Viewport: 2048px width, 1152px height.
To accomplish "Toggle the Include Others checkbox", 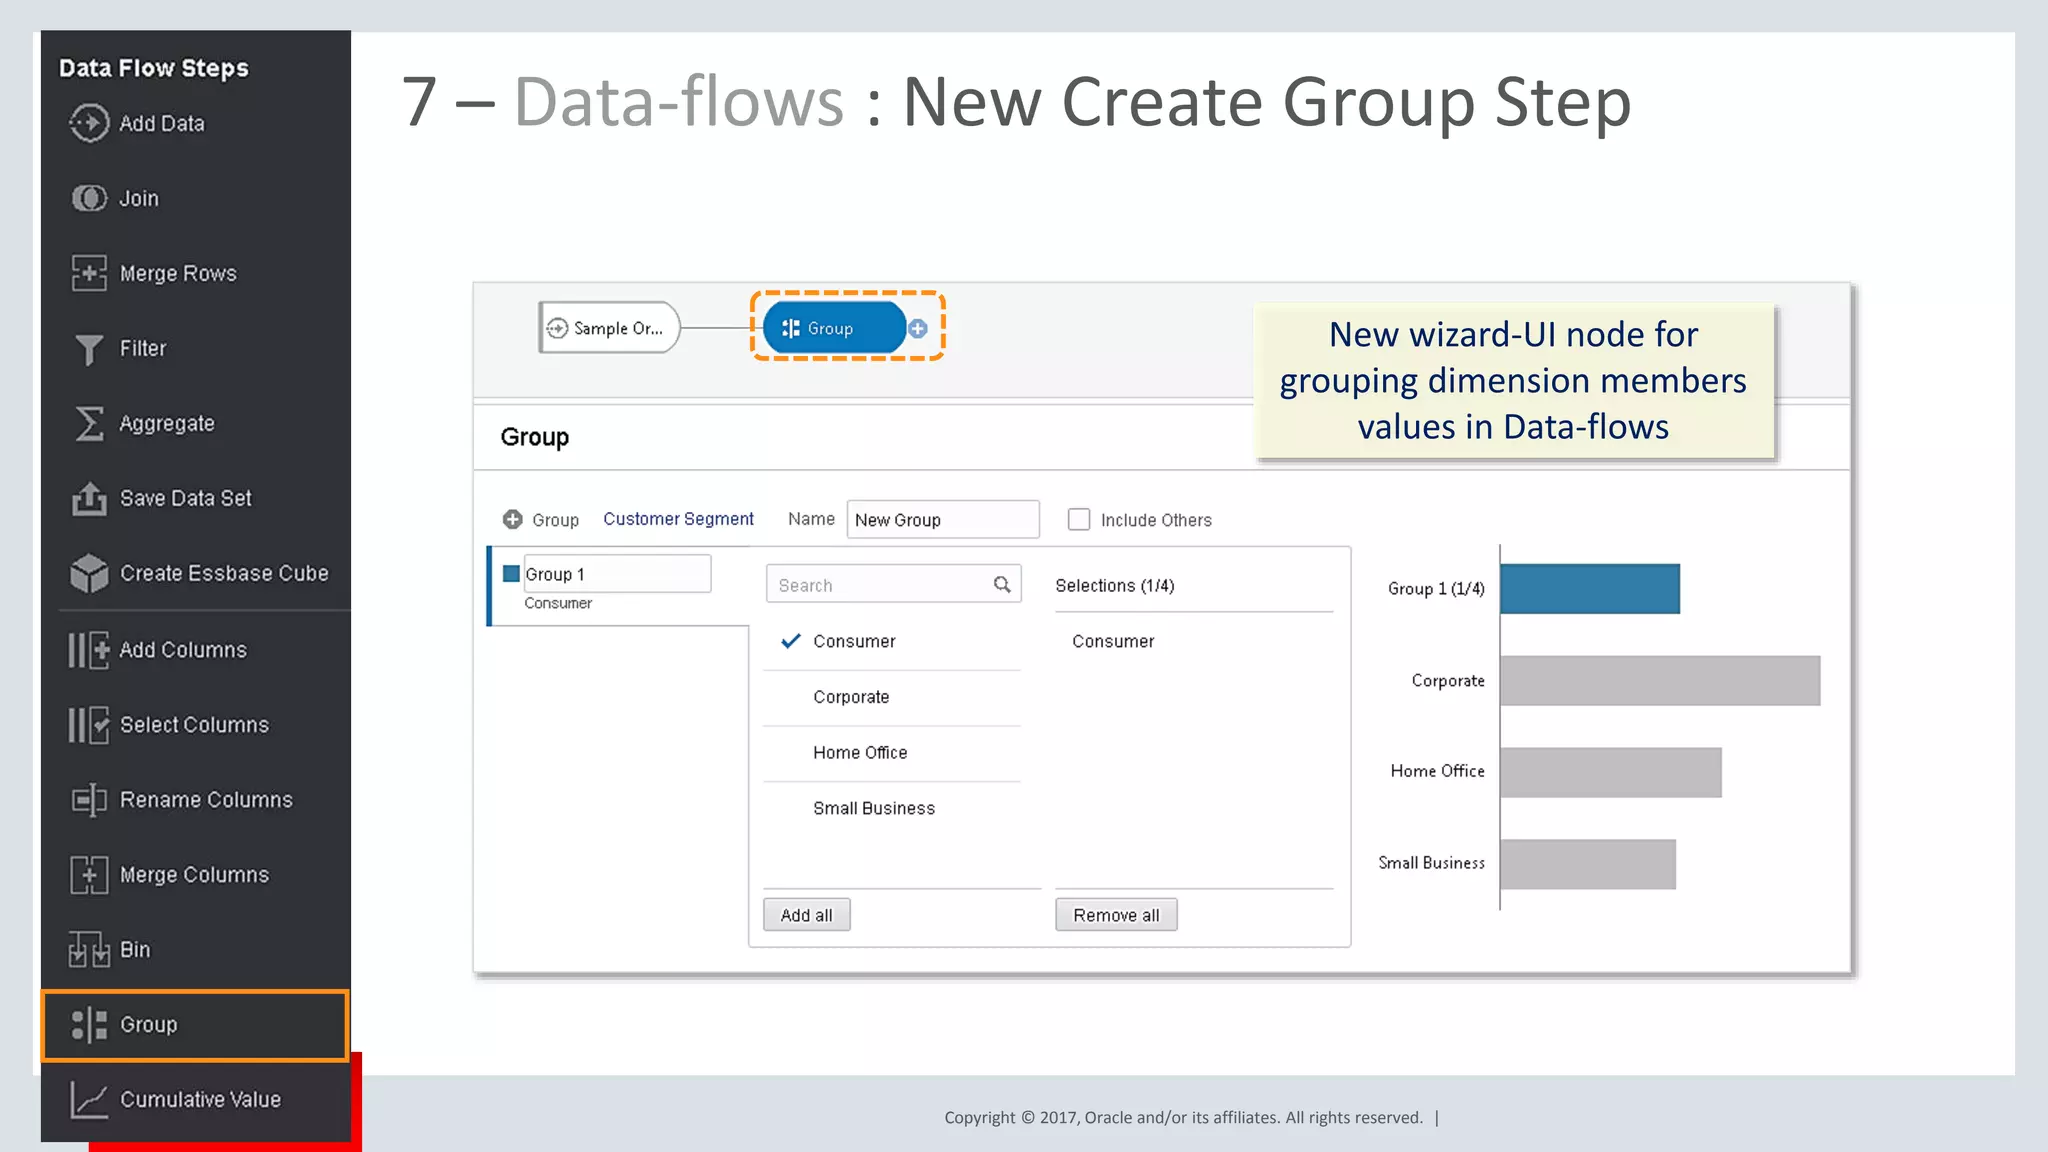I will pos(1079,519).
